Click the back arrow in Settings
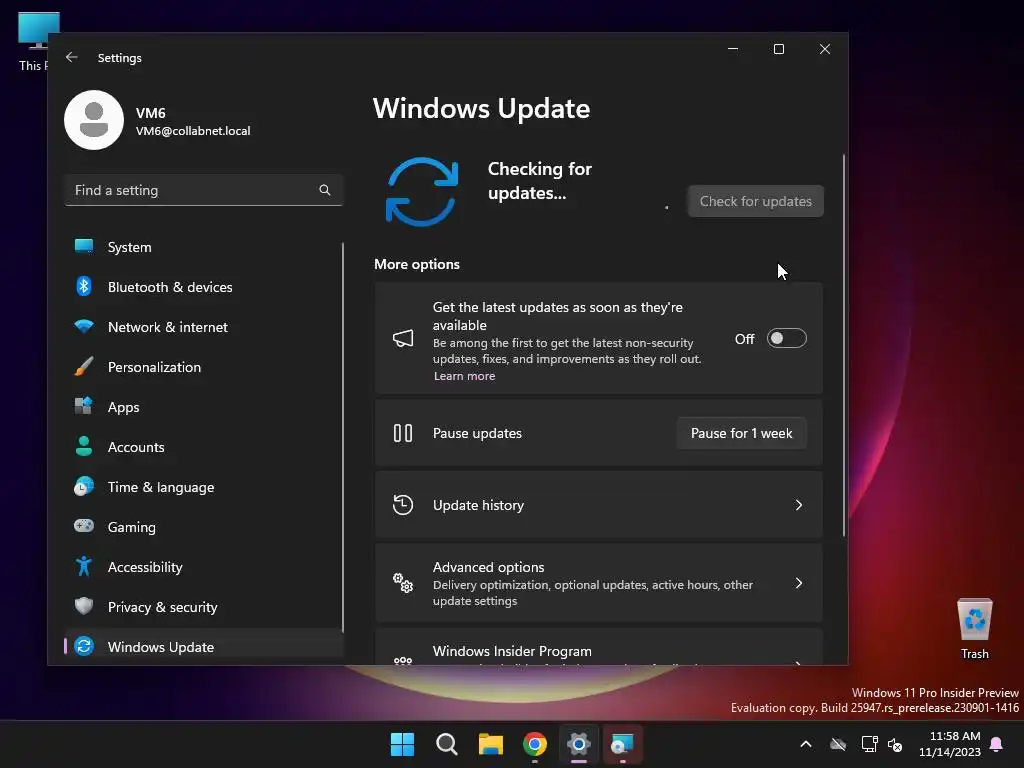The image size is (1024, 768). point(72,57)
